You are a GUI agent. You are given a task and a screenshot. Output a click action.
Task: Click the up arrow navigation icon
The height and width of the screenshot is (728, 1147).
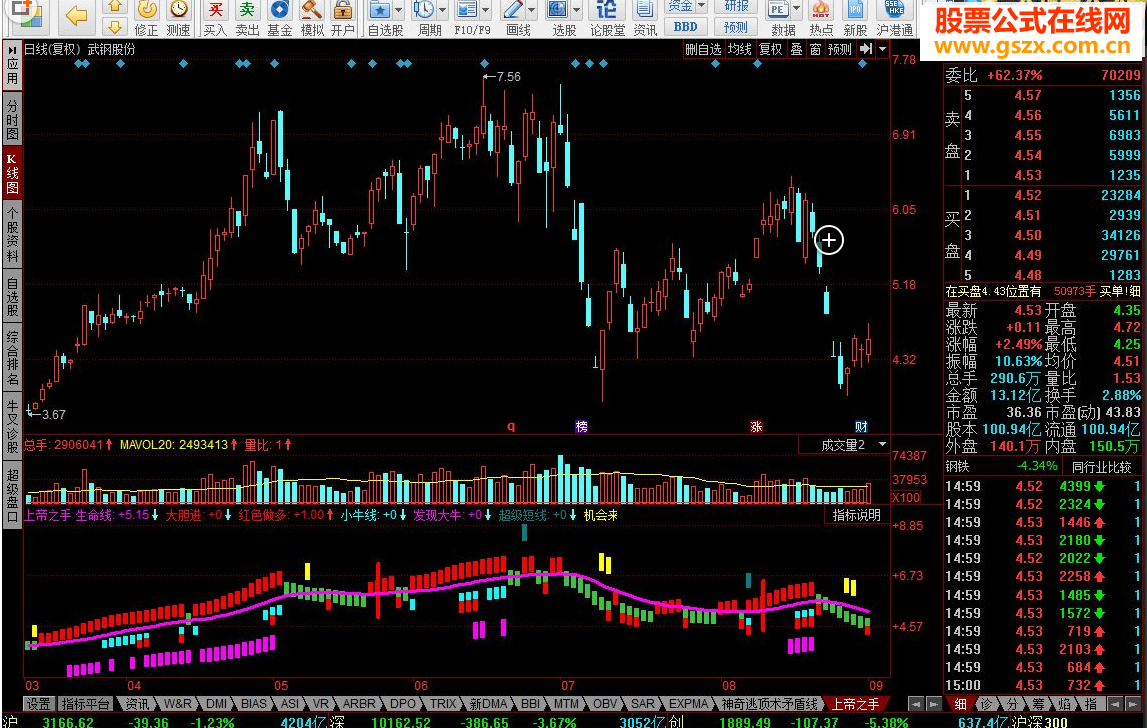click(114, 7)
